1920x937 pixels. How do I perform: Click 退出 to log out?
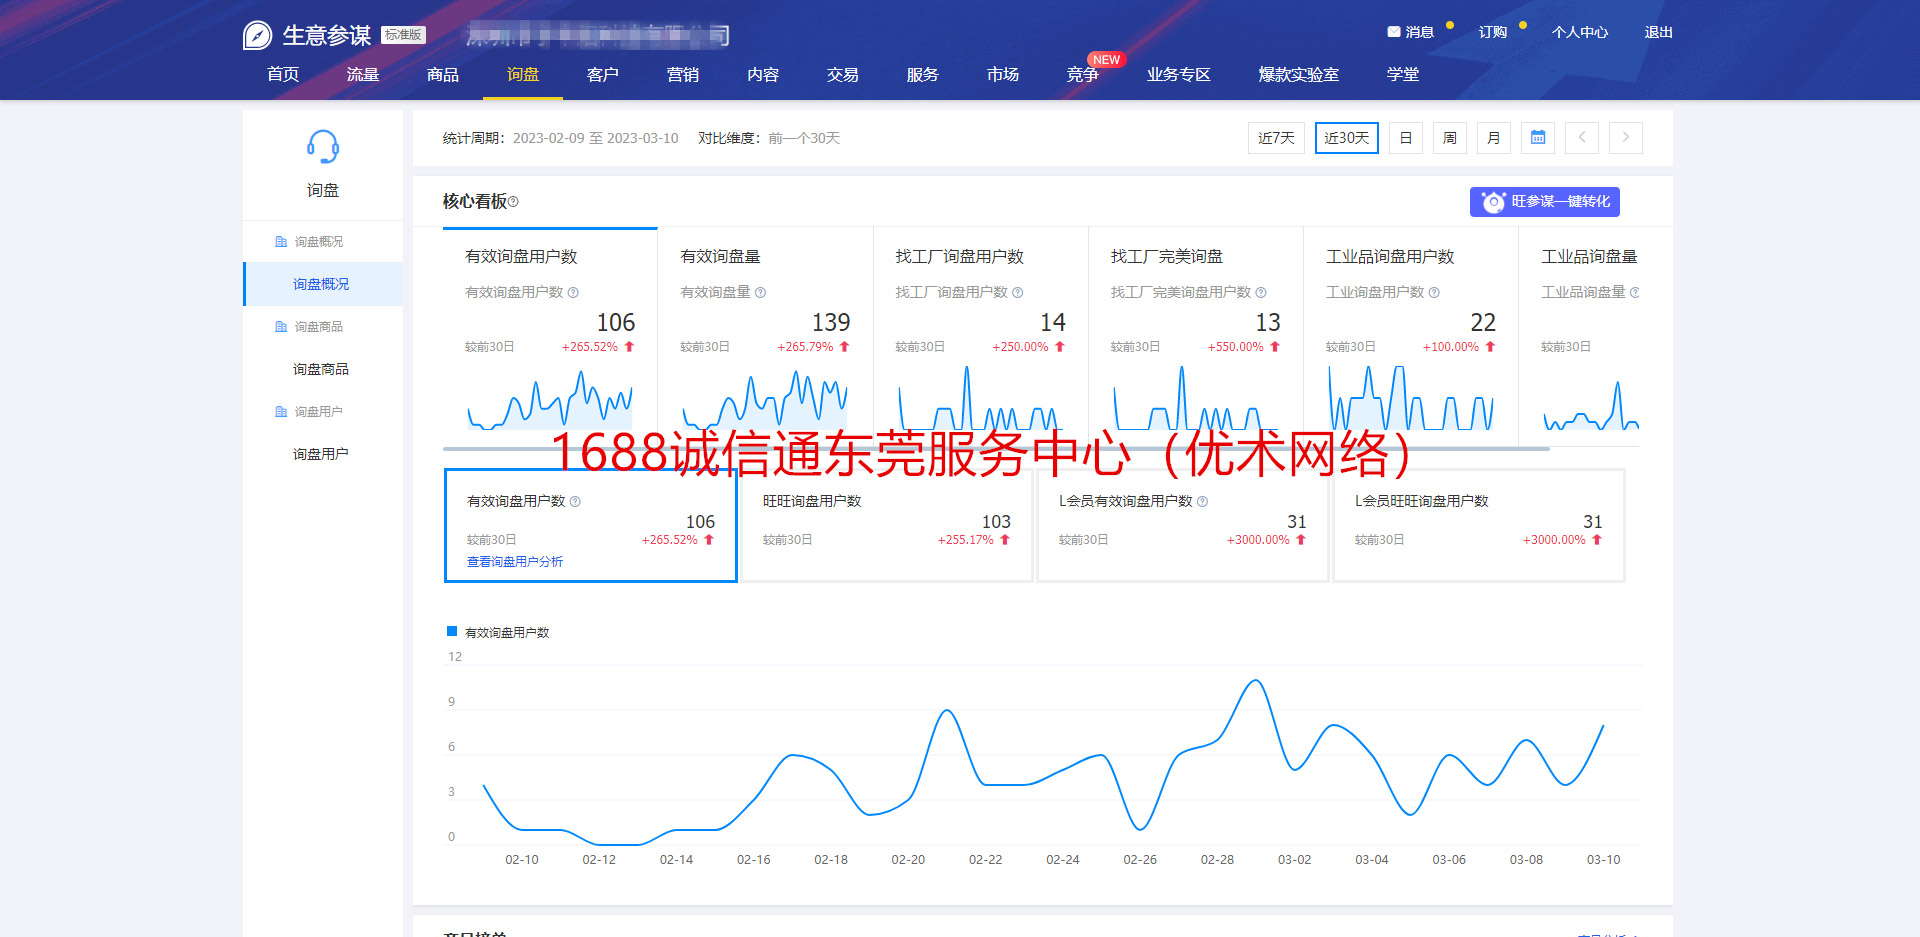click(x=1658, y=32)
